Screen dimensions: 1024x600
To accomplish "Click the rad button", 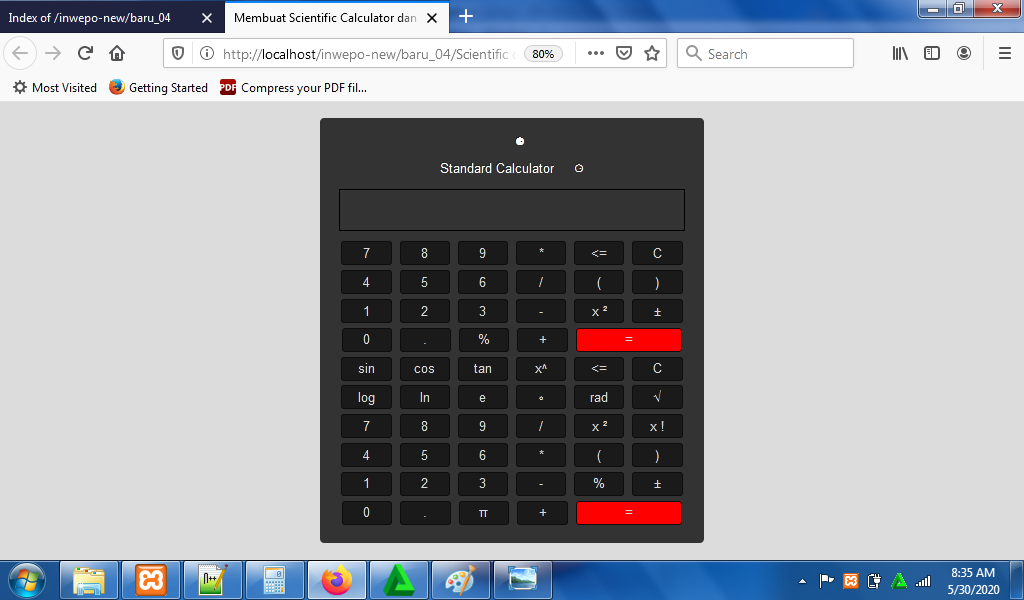I will pyautogui.click(x=599, y=398).
